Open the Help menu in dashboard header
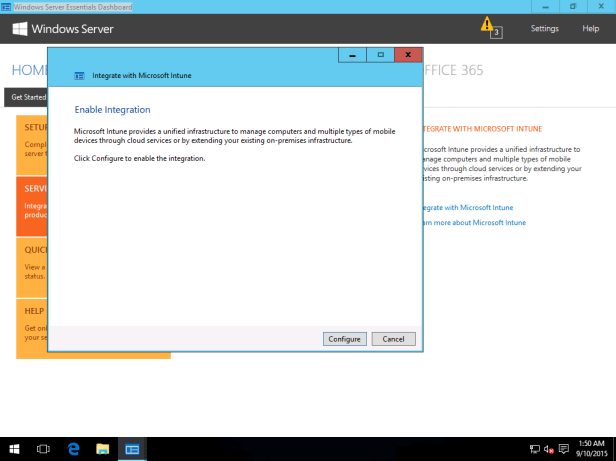The height and width of the screenshot is (461, 616). (590, 29)
